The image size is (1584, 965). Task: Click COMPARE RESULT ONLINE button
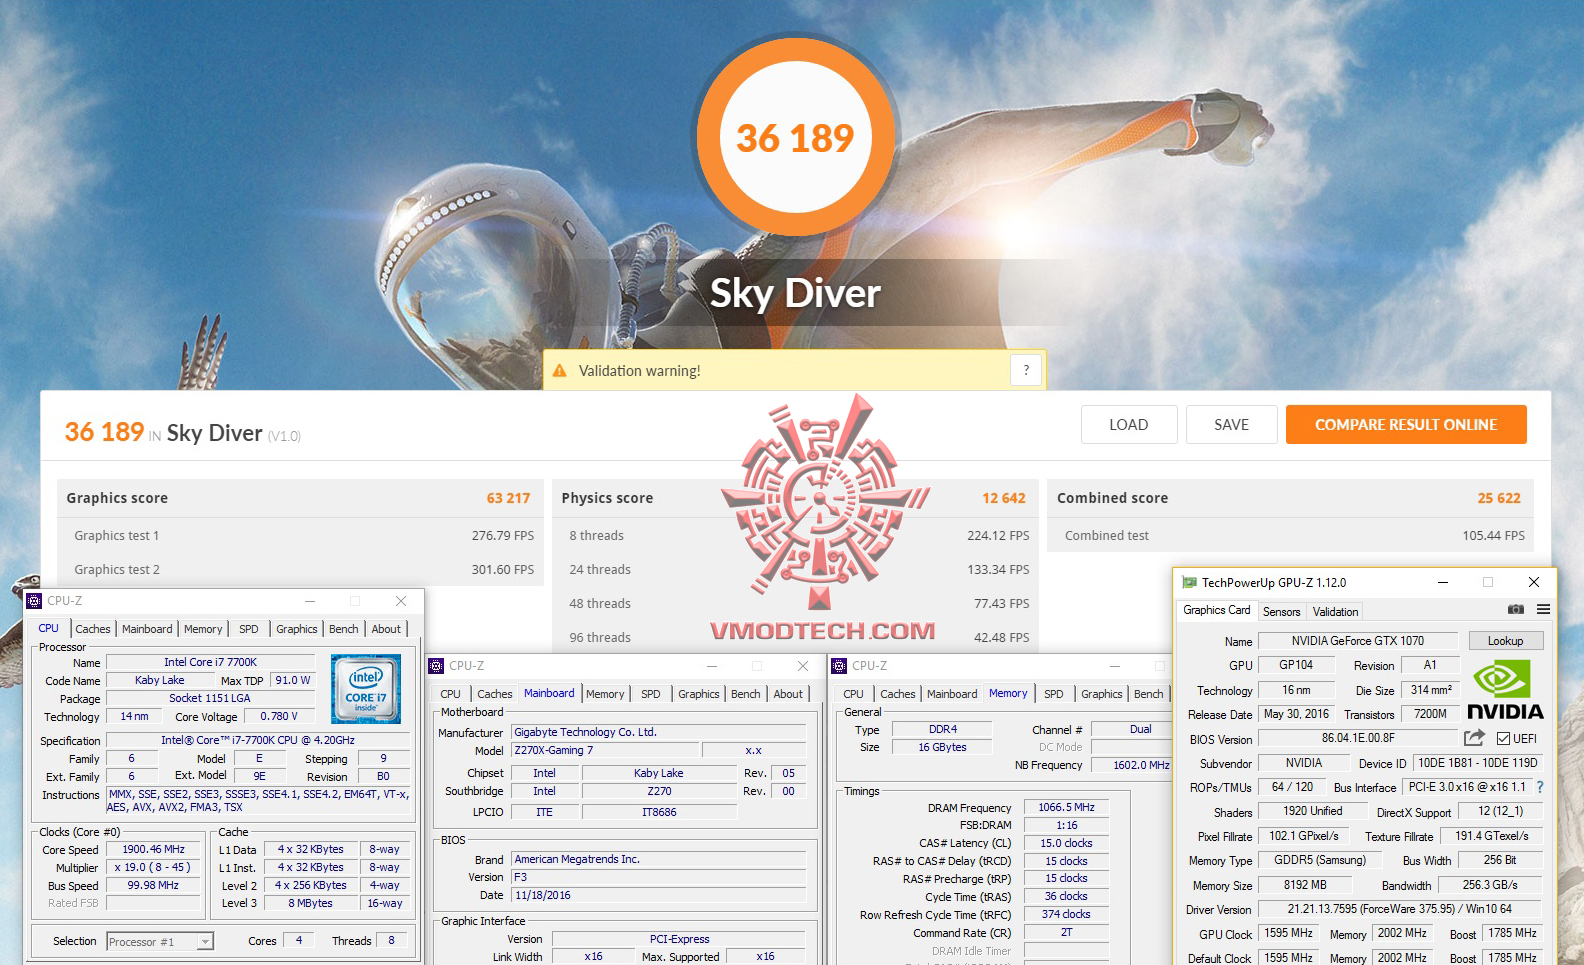click(1406, 424)
